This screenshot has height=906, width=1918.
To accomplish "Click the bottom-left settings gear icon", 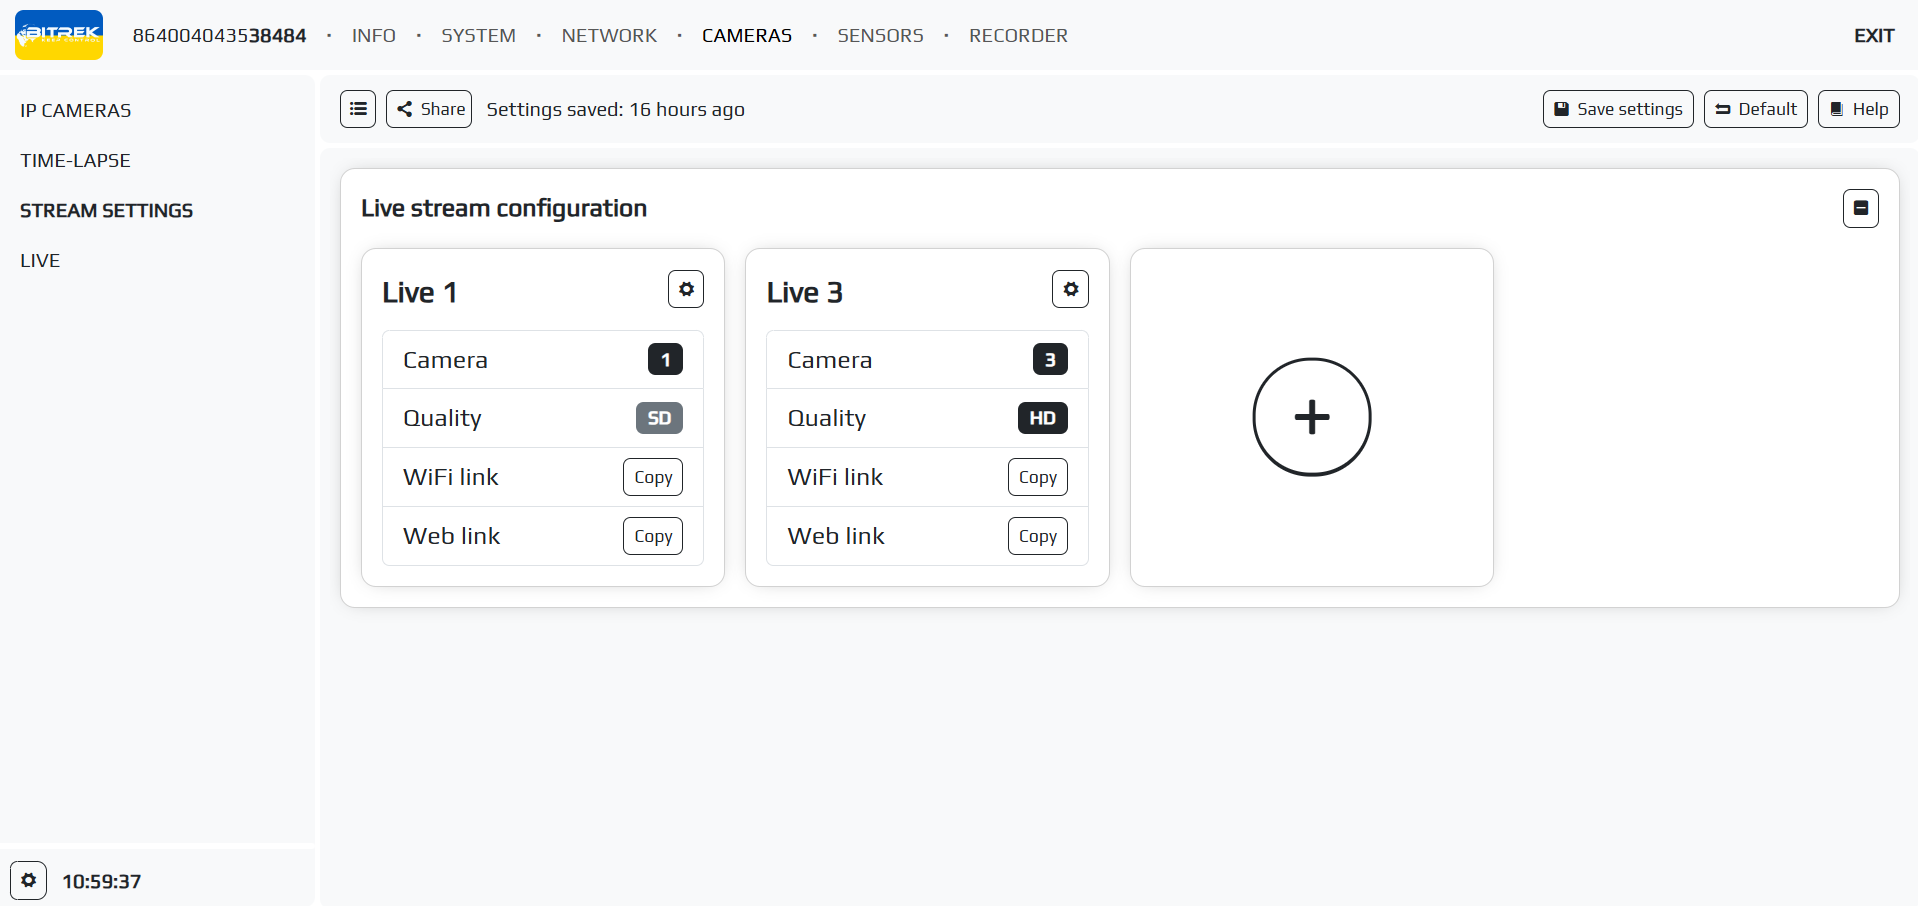I will 29,880.
